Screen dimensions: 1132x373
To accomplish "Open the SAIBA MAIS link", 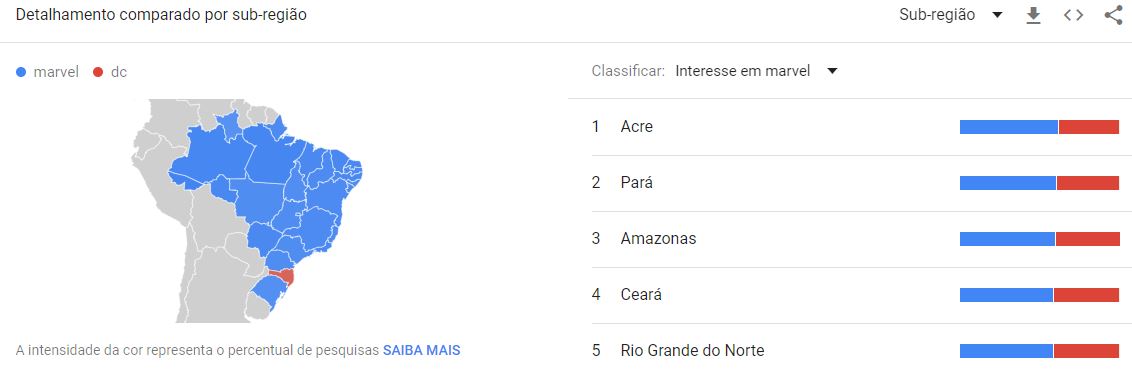I will [x=422, y=351].
